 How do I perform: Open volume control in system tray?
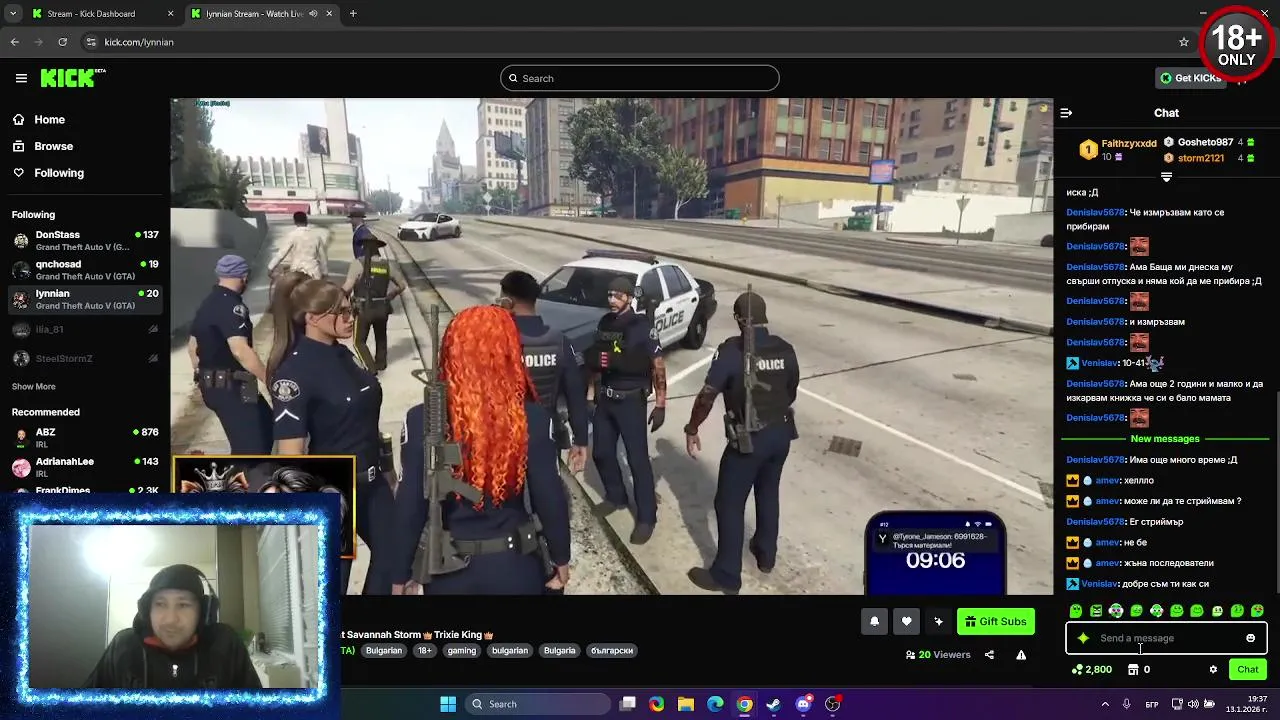click(x=1193, y=704)
